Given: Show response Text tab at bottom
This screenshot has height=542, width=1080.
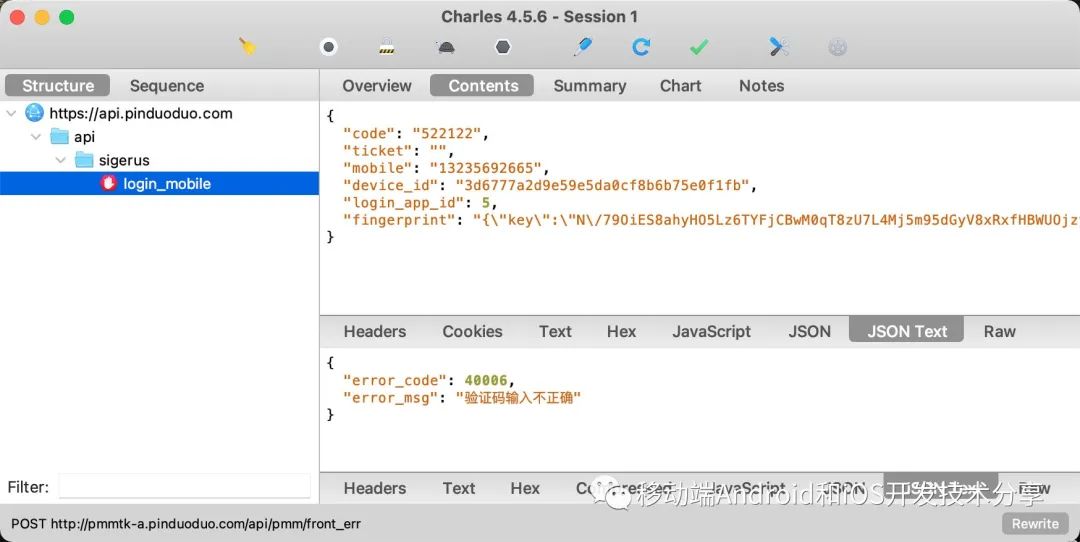Looking at the screenshot, I should pos(459,488).
